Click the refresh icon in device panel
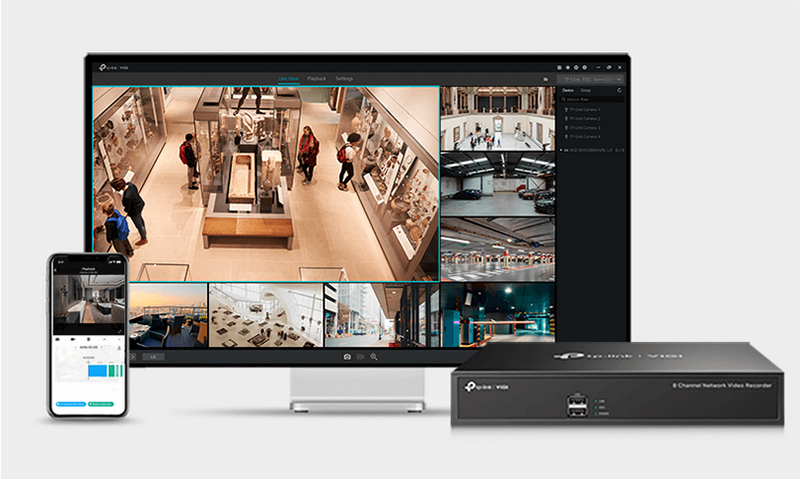Viewport: 800px width, 479px height. point(619,90)
